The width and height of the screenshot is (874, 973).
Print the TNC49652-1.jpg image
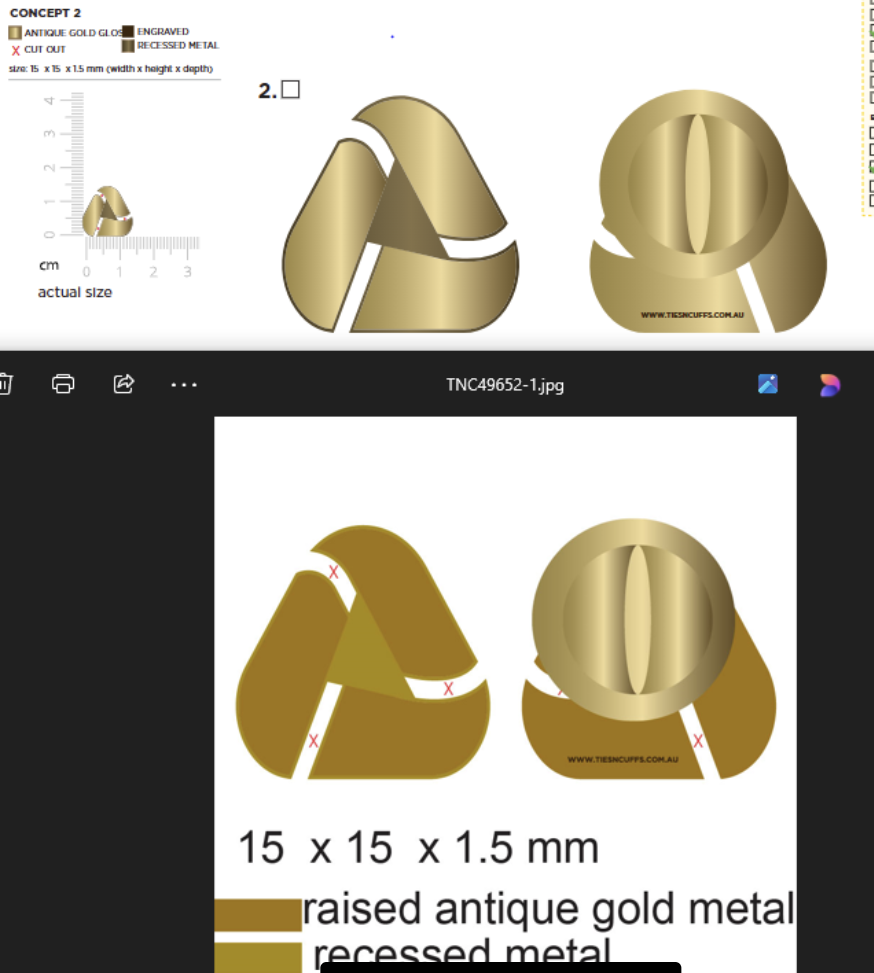tap(63, 384)
